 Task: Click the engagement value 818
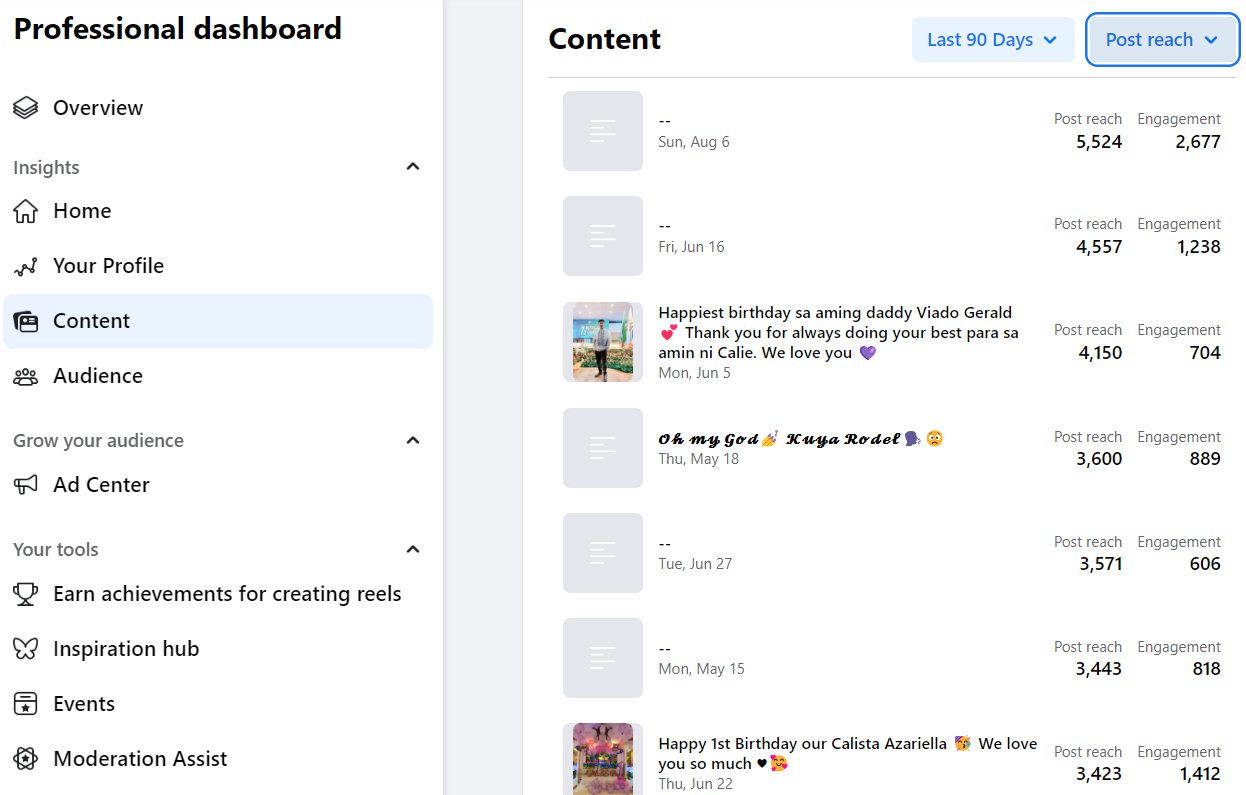(x=1207, y=669)
